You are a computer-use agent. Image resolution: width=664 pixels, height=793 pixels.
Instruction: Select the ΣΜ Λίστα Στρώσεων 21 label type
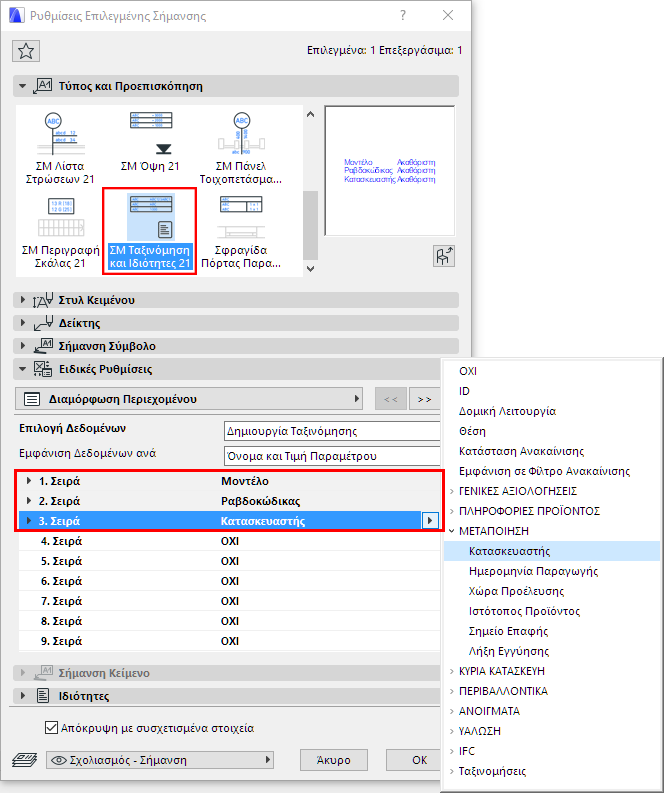tap(60, 148)
